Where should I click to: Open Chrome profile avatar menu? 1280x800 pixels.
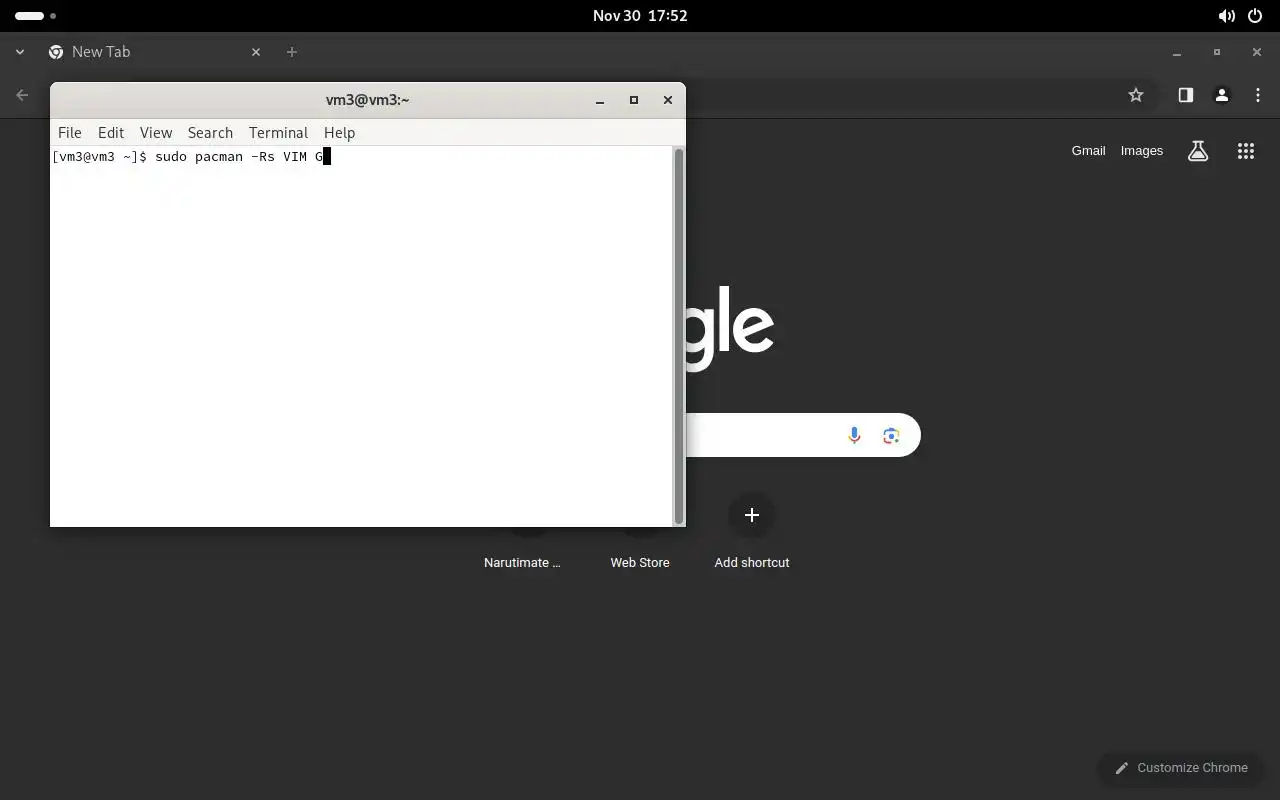(x=1221, y=95)
